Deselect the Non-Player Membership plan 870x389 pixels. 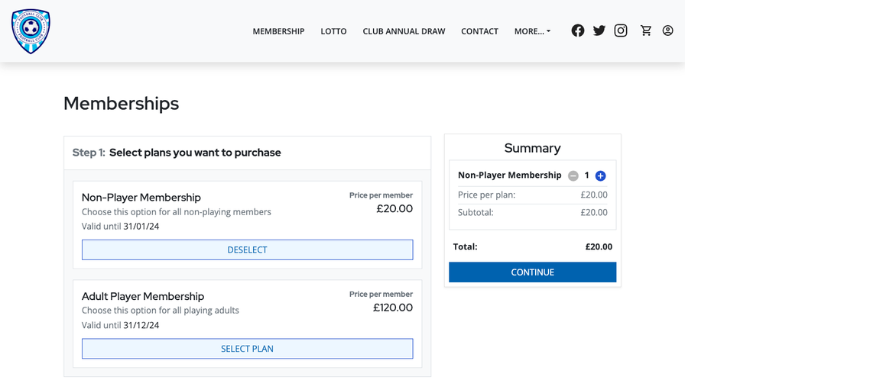pyautogui.click(x=247, y=250)
